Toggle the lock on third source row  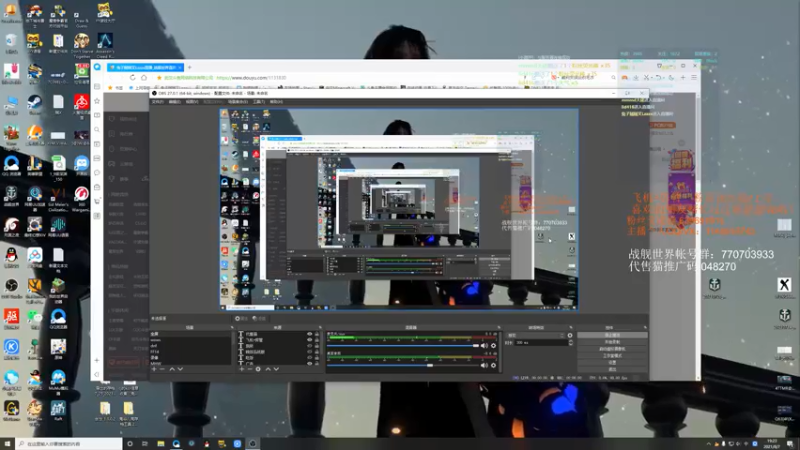(x=317, y=346)
